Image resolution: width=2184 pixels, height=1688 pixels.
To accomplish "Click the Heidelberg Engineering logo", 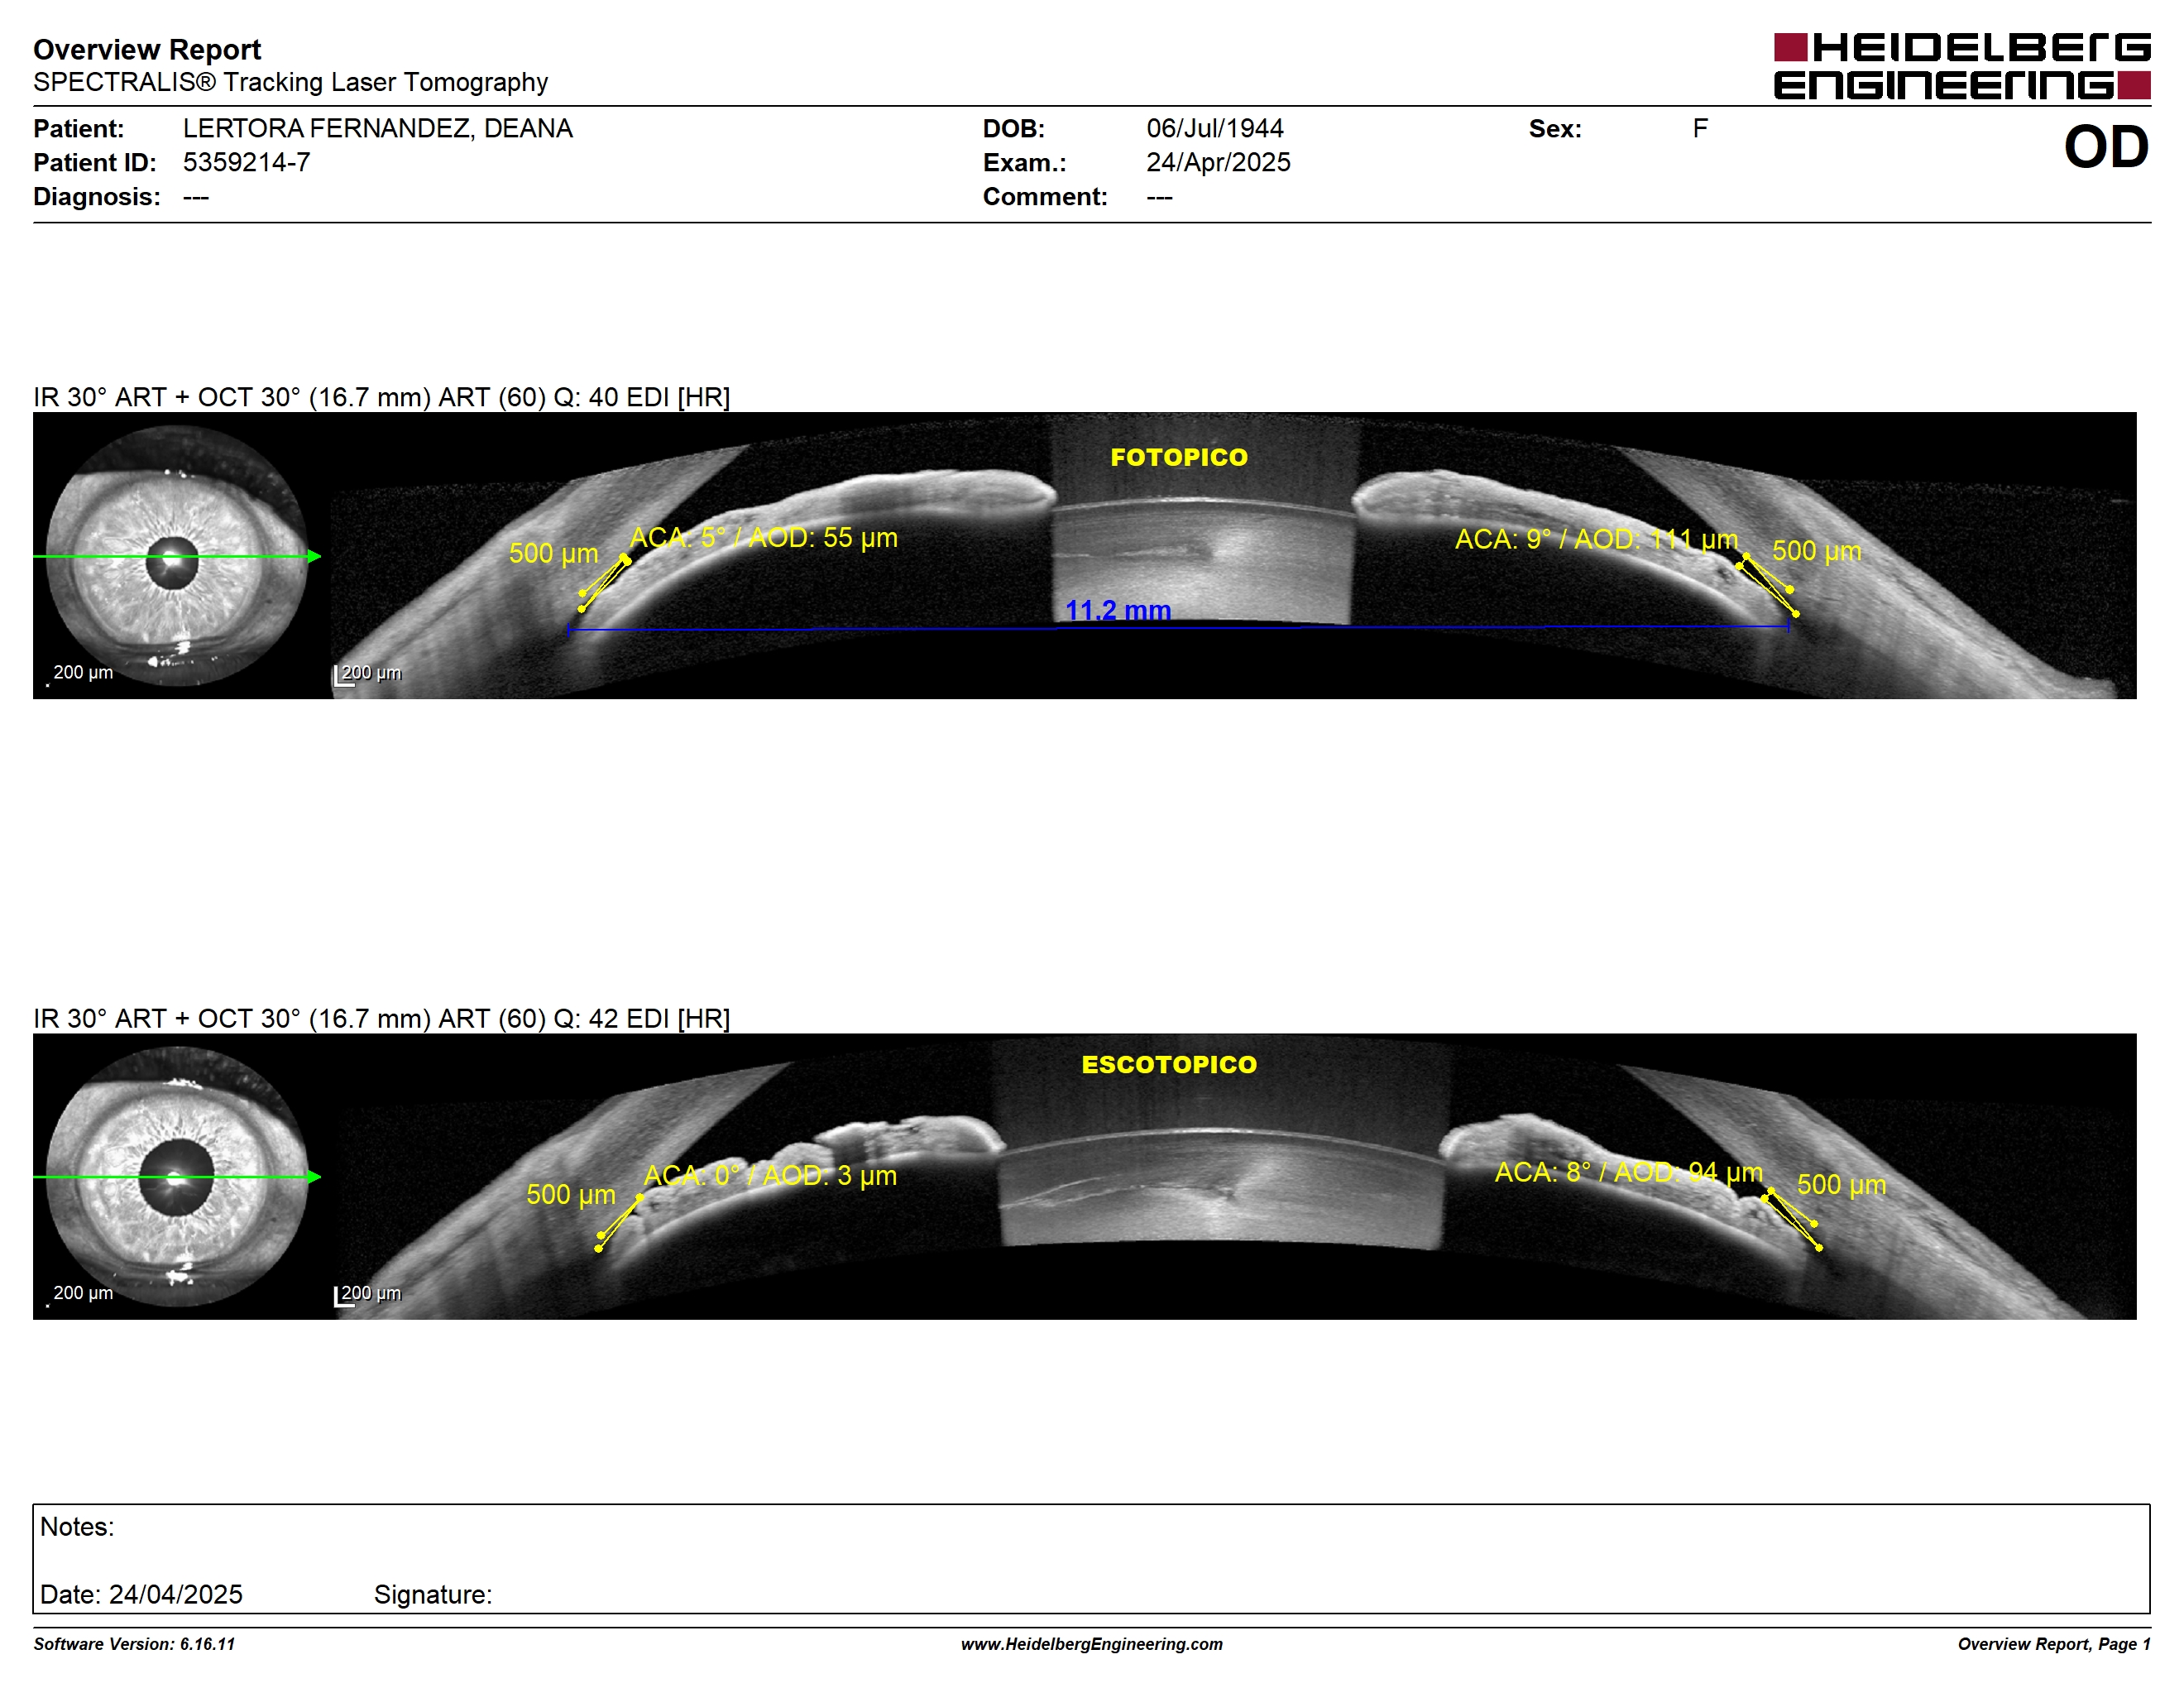I will pos(1961,66).
